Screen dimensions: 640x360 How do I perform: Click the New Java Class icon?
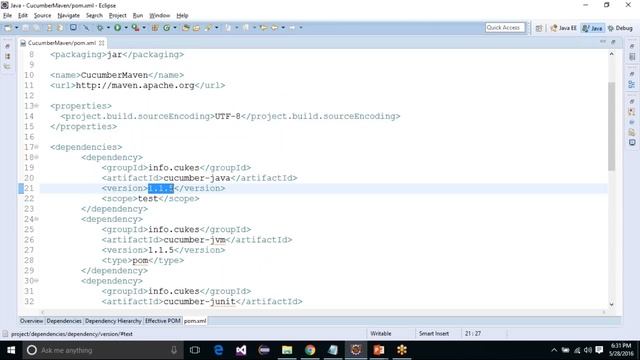click(x=167, y=28)
